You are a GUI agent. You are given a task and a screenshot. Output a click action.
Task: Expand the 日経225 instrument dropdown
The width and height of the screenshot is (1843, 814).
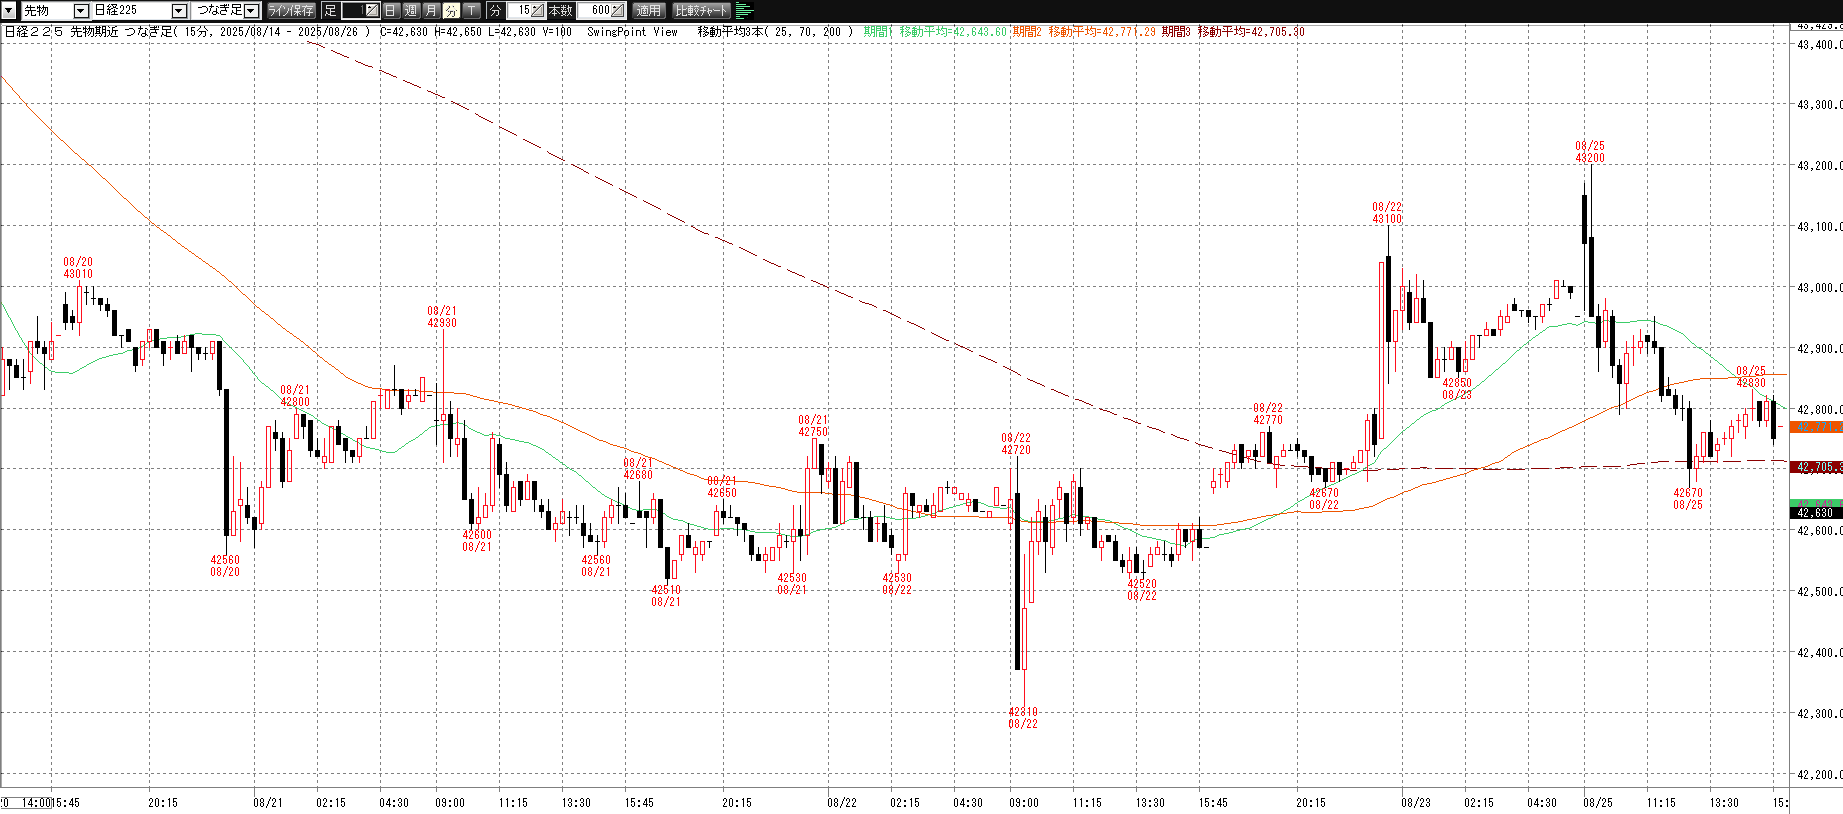pos(179,10)
